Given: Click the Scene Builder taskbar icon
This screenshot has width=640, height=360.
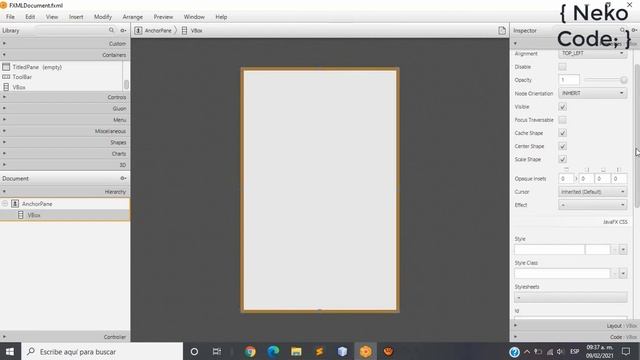Looking at the screenshot, I should point(366,351).
